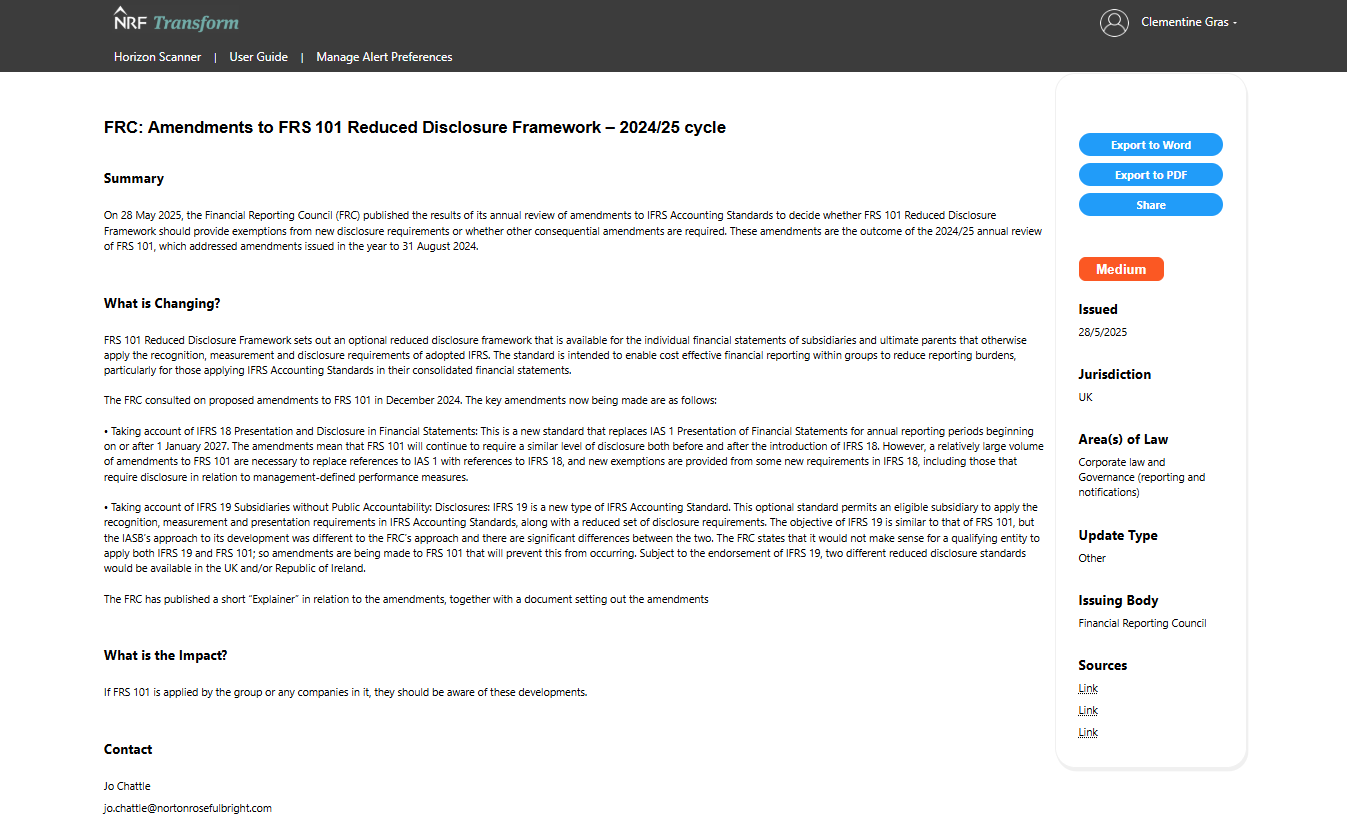
Task: Click the contact name Jo Chattle
Action: pos(127,786)
